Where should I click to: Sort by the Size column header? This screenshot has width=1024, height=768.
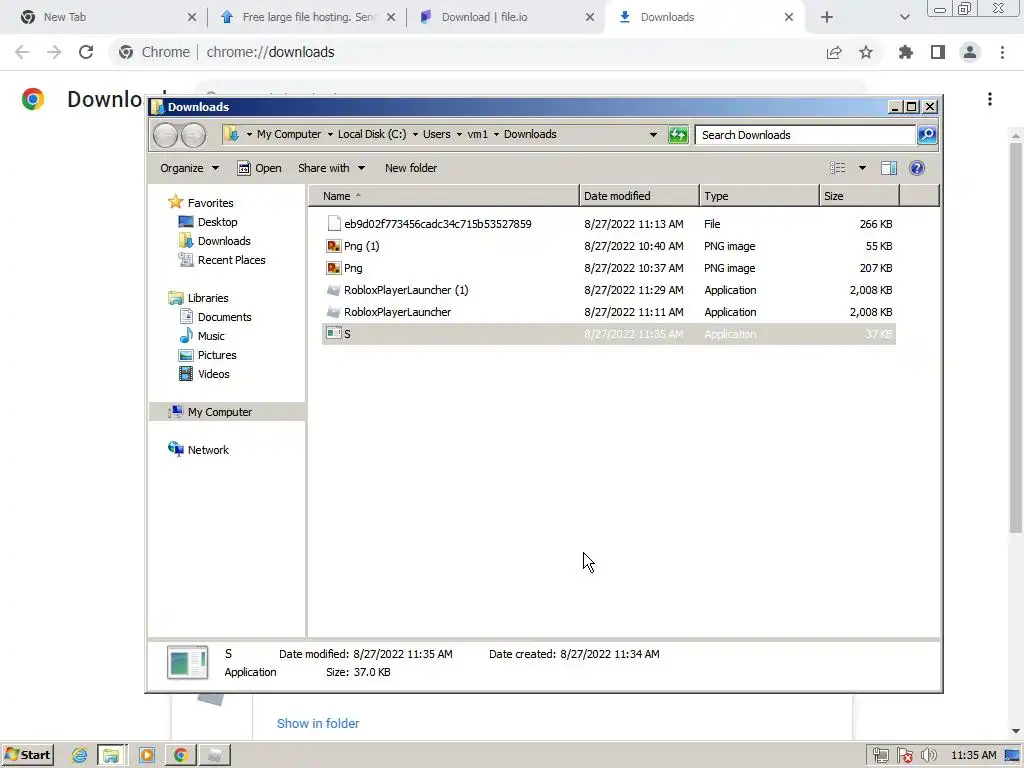coord(859,196)
